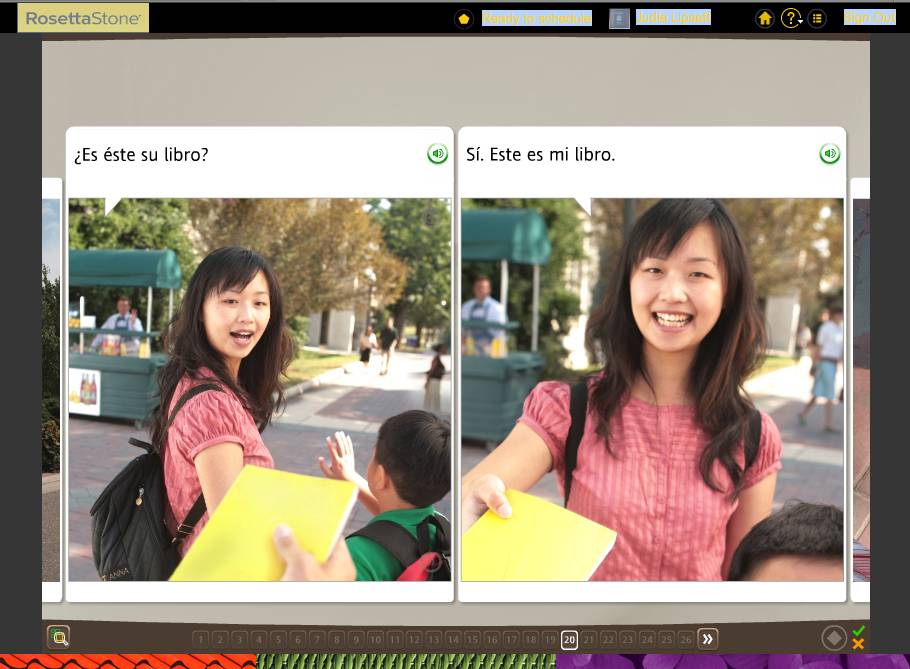Jump to screen 3 in progress bar
910x669 pixels.
point(239,639)
